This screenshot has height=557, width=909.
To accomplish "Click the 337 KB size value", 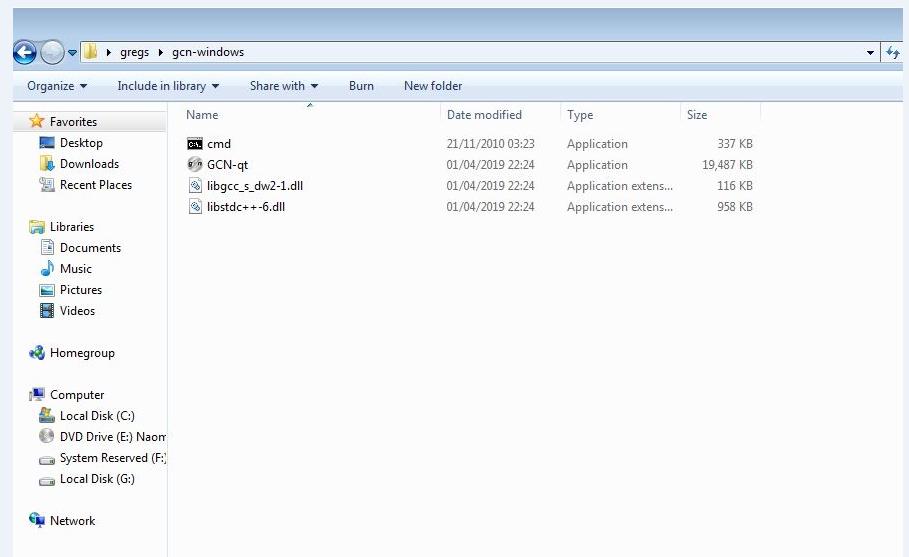I will click(735, 144).
